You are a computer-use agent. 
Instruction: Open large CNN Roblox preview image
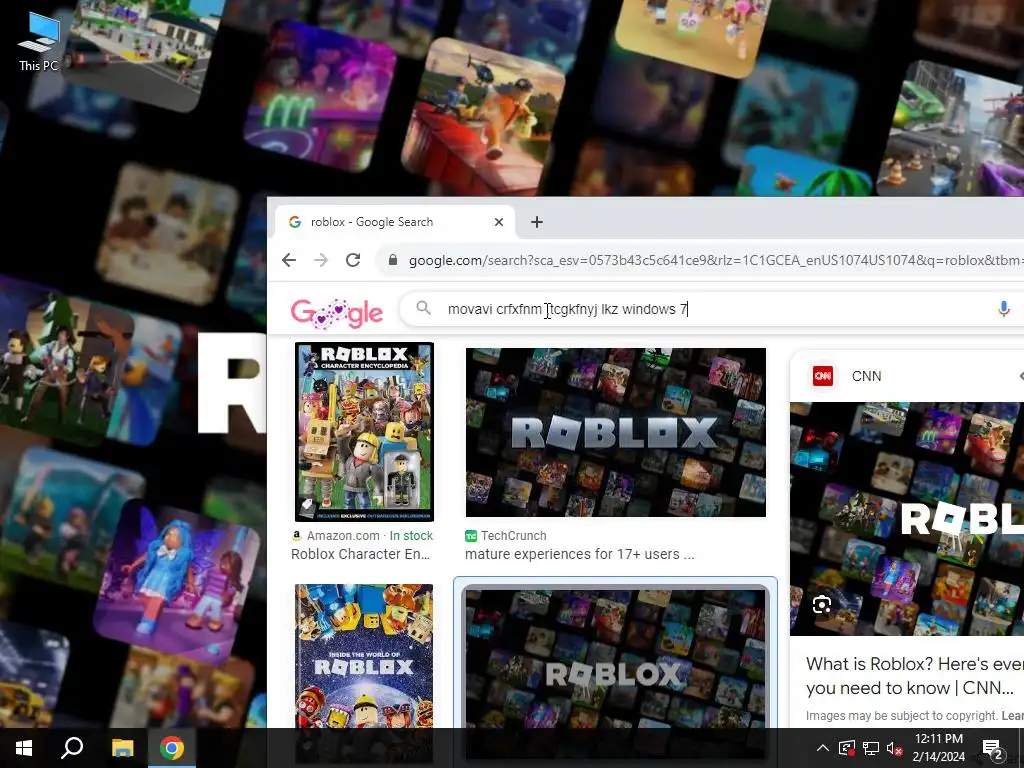907,519
